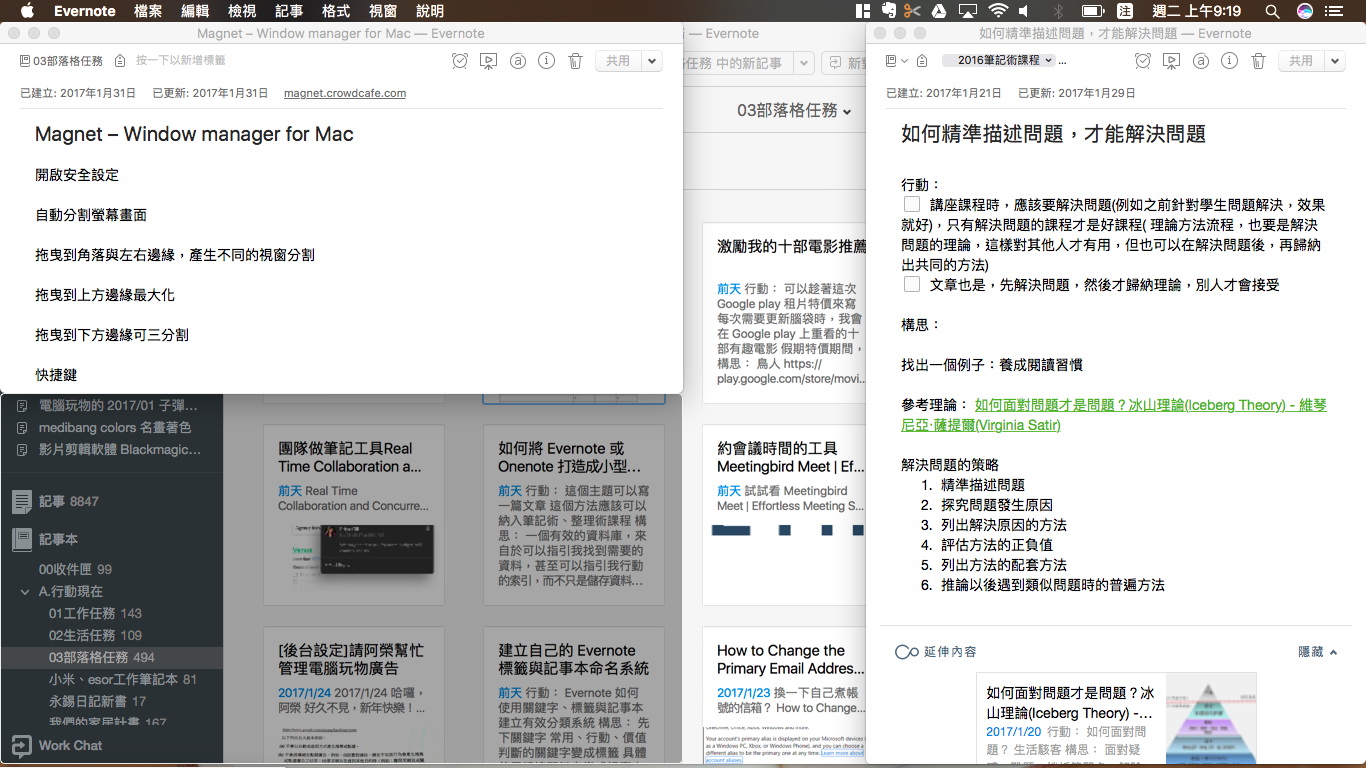Click the 按一下以新增標籤 tag field
The image size is (1366, 768).
coord(181,61)
